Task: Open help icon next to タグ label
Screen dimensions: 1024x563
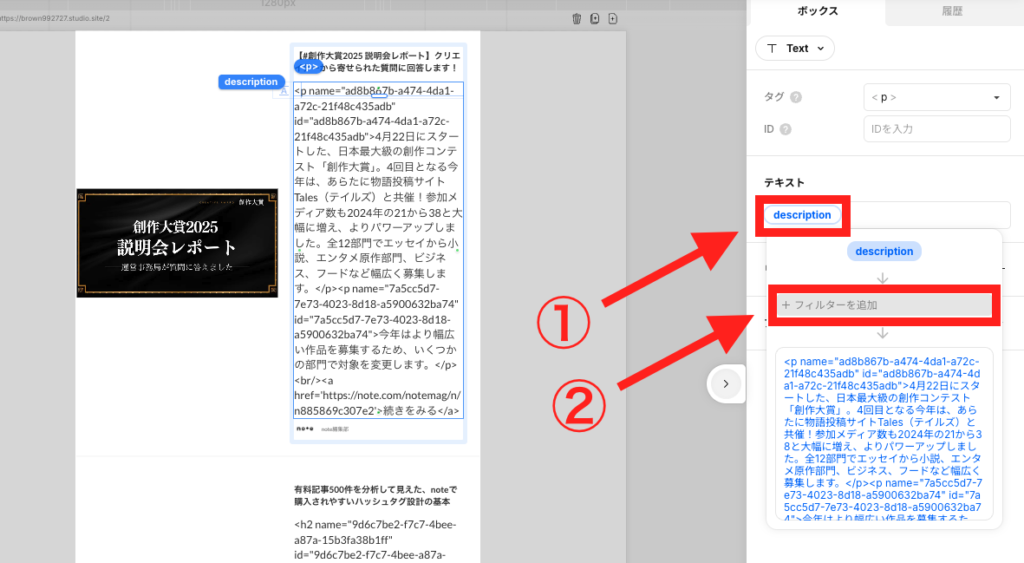Action: 795,97
